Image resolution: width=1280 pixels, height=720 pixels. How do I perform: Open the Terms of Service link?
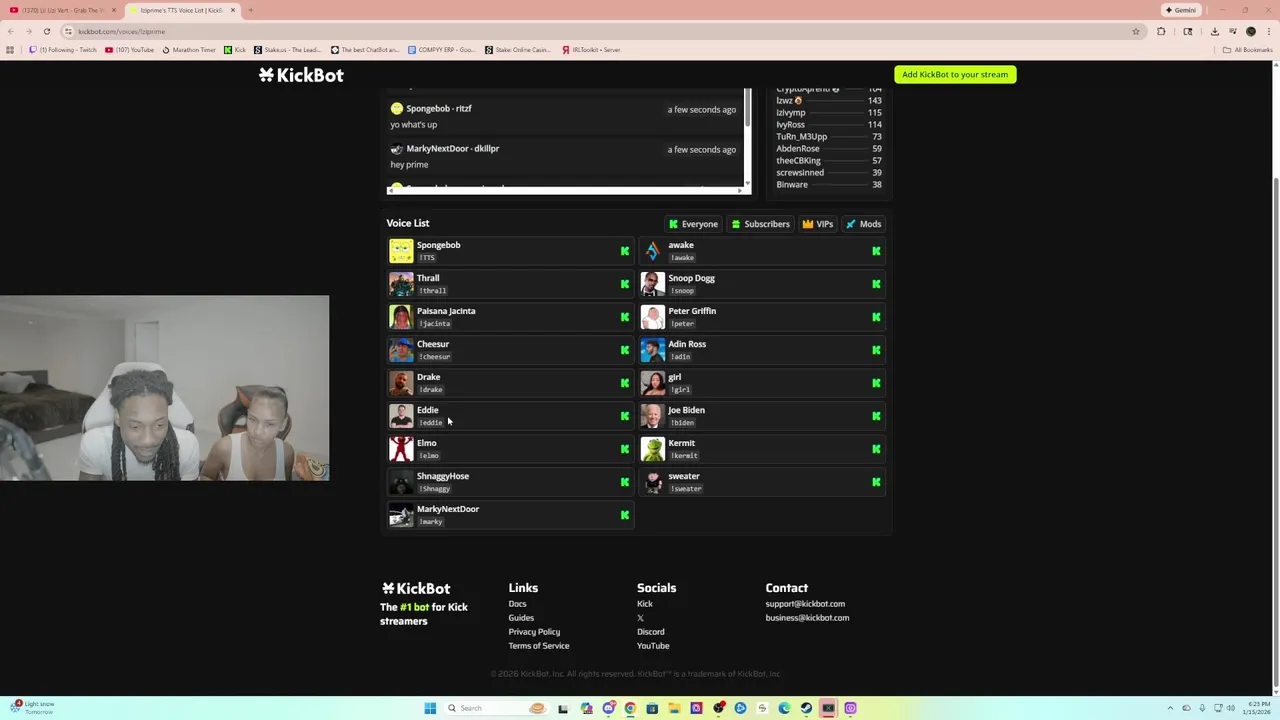pos(539,646)
